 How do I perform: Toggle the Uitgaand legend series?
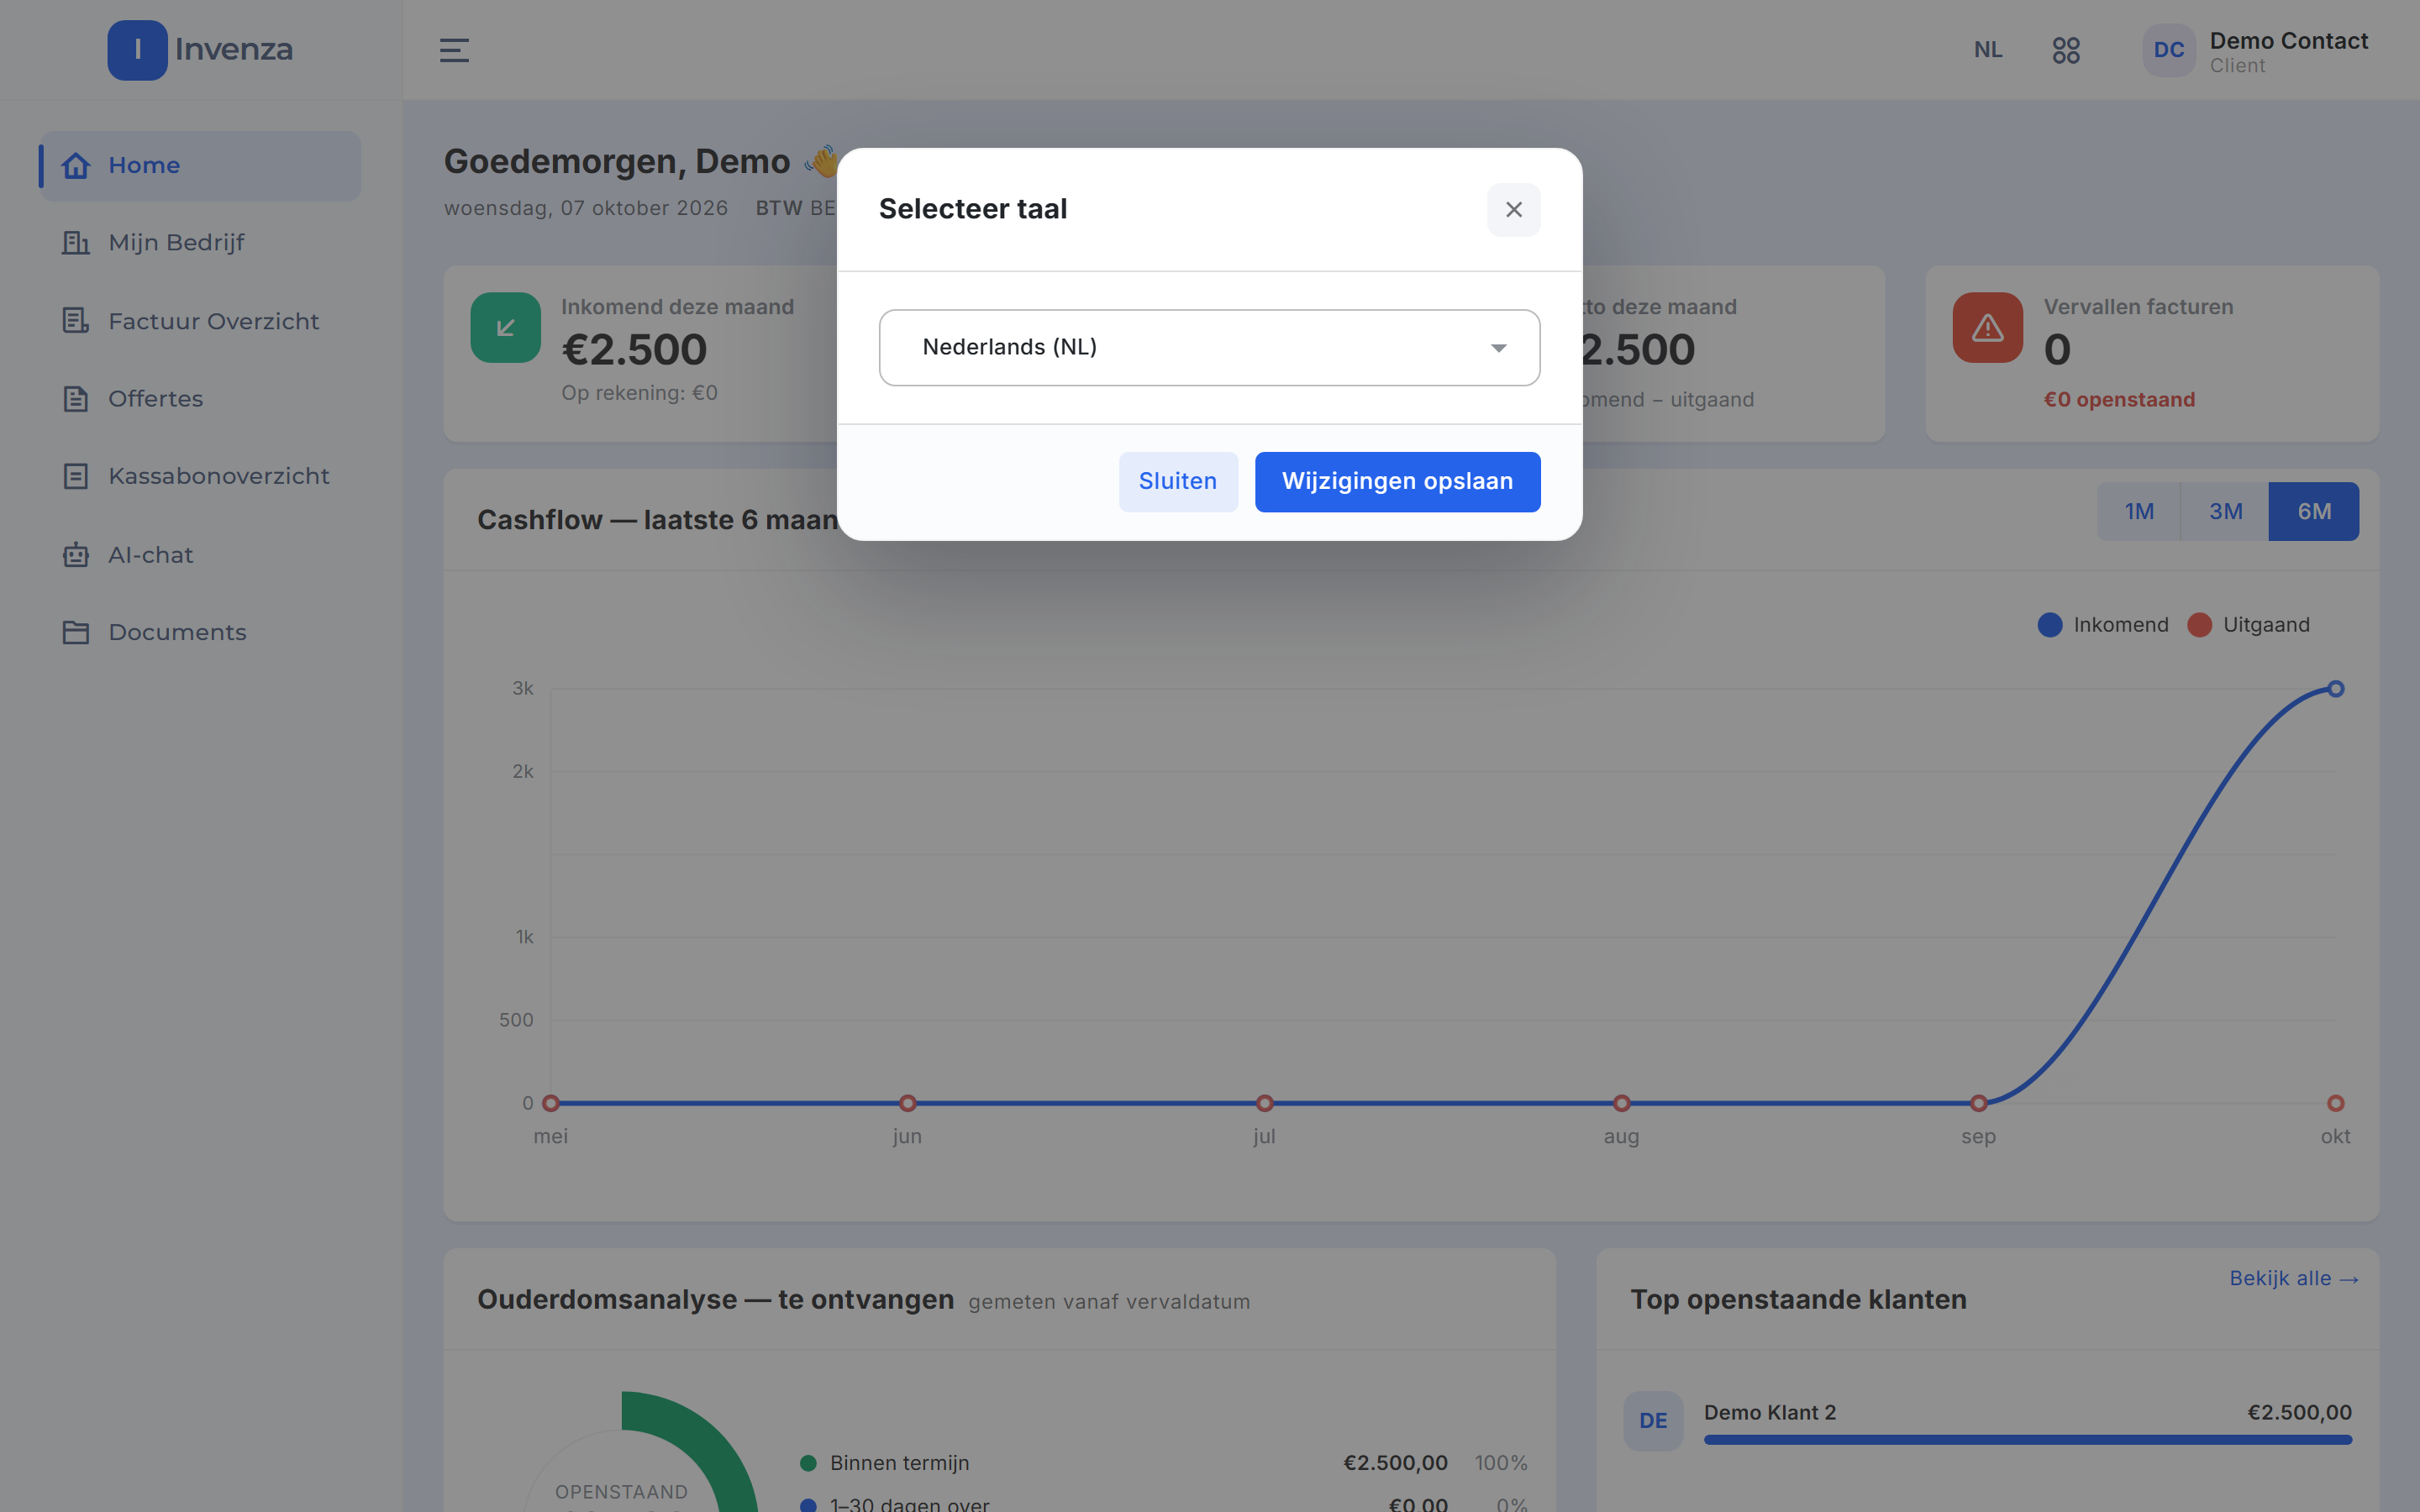pos(2248,625)
